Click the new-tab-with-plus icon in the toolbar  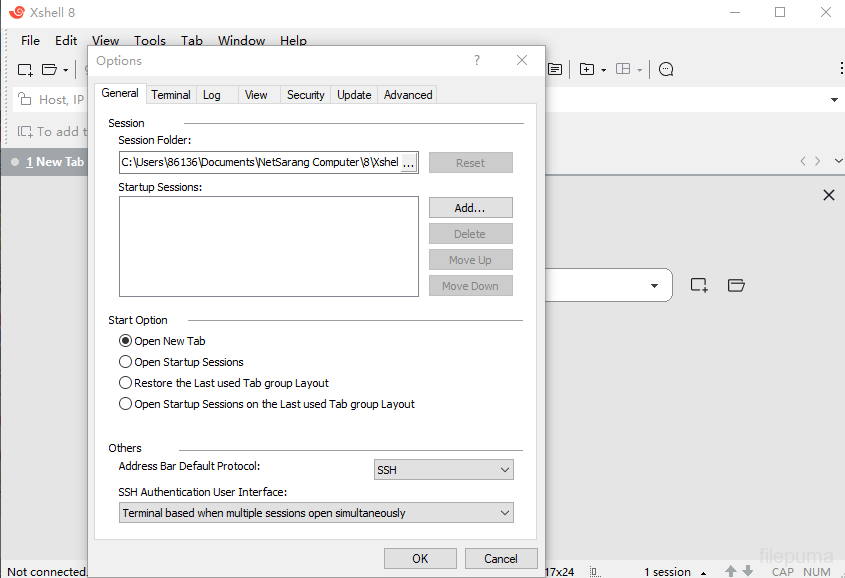pos(587,69)
